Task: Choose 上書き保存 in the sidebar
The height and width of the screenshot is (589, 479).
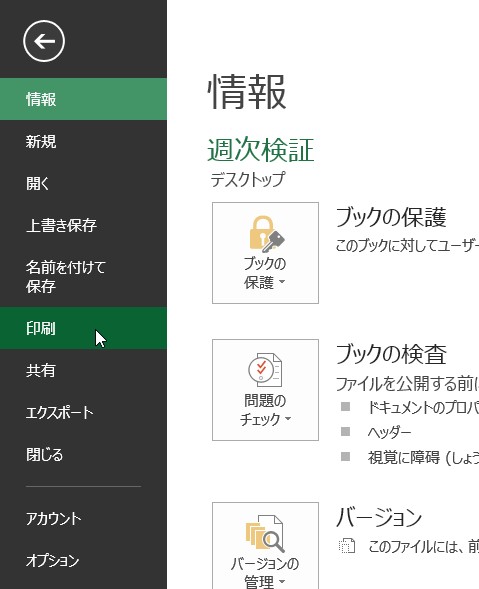Action: (x=83, y=225)
